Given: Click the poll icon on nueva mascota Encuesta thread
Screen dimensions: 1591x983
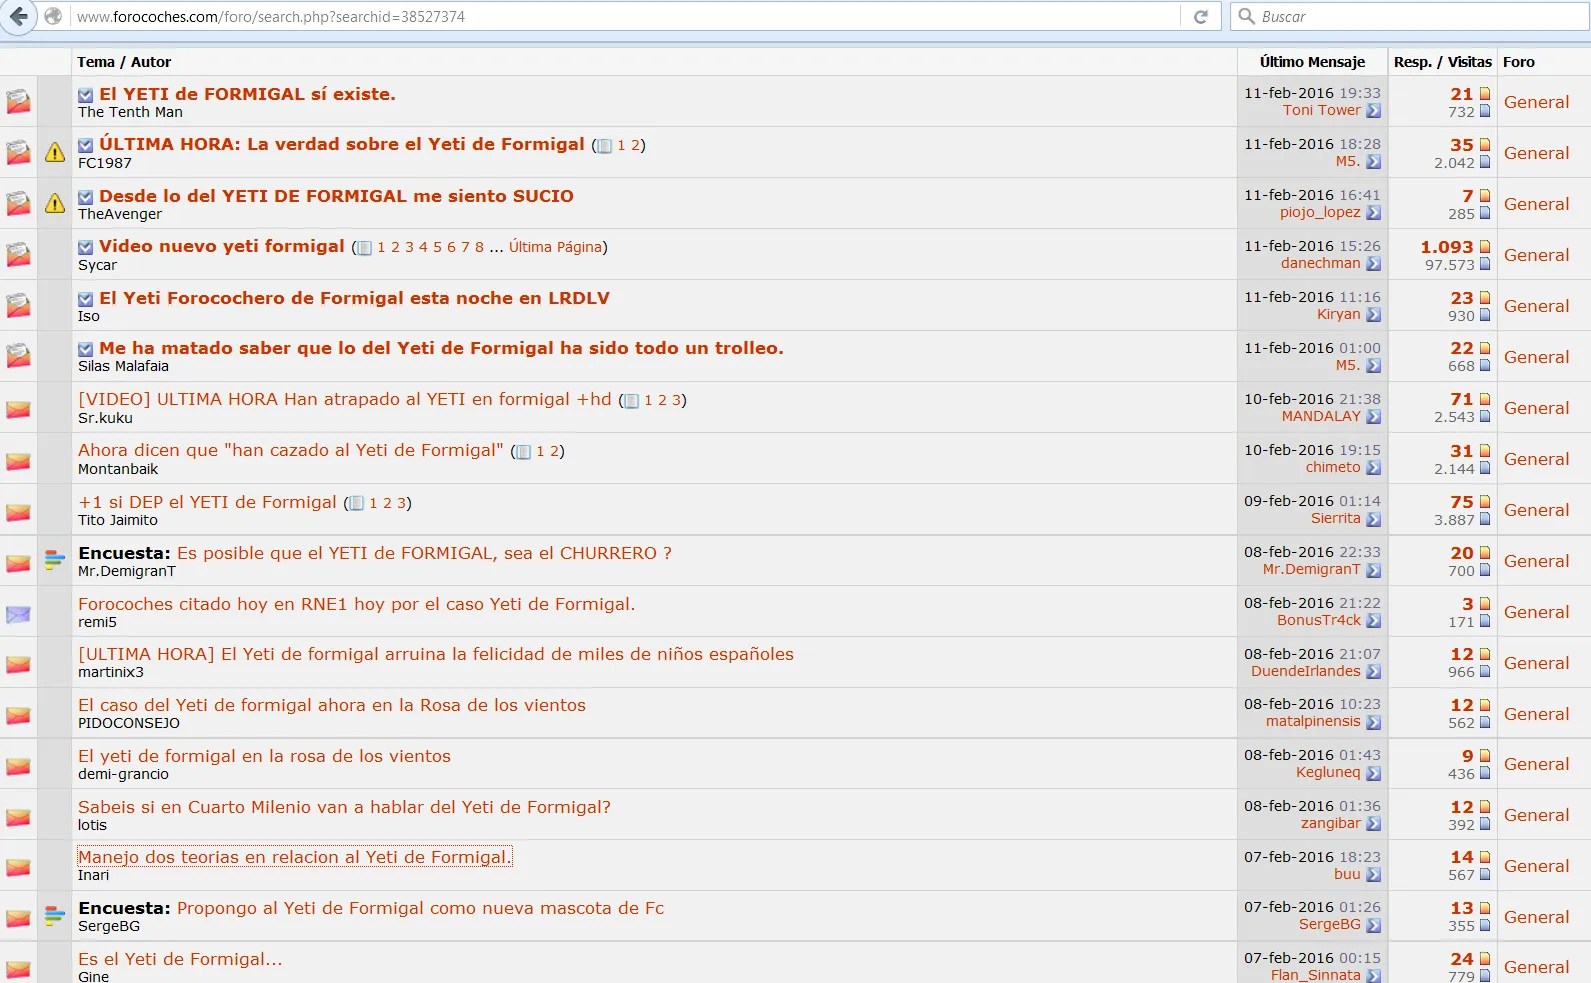Looking at the screenshot, I should point(55,915).
